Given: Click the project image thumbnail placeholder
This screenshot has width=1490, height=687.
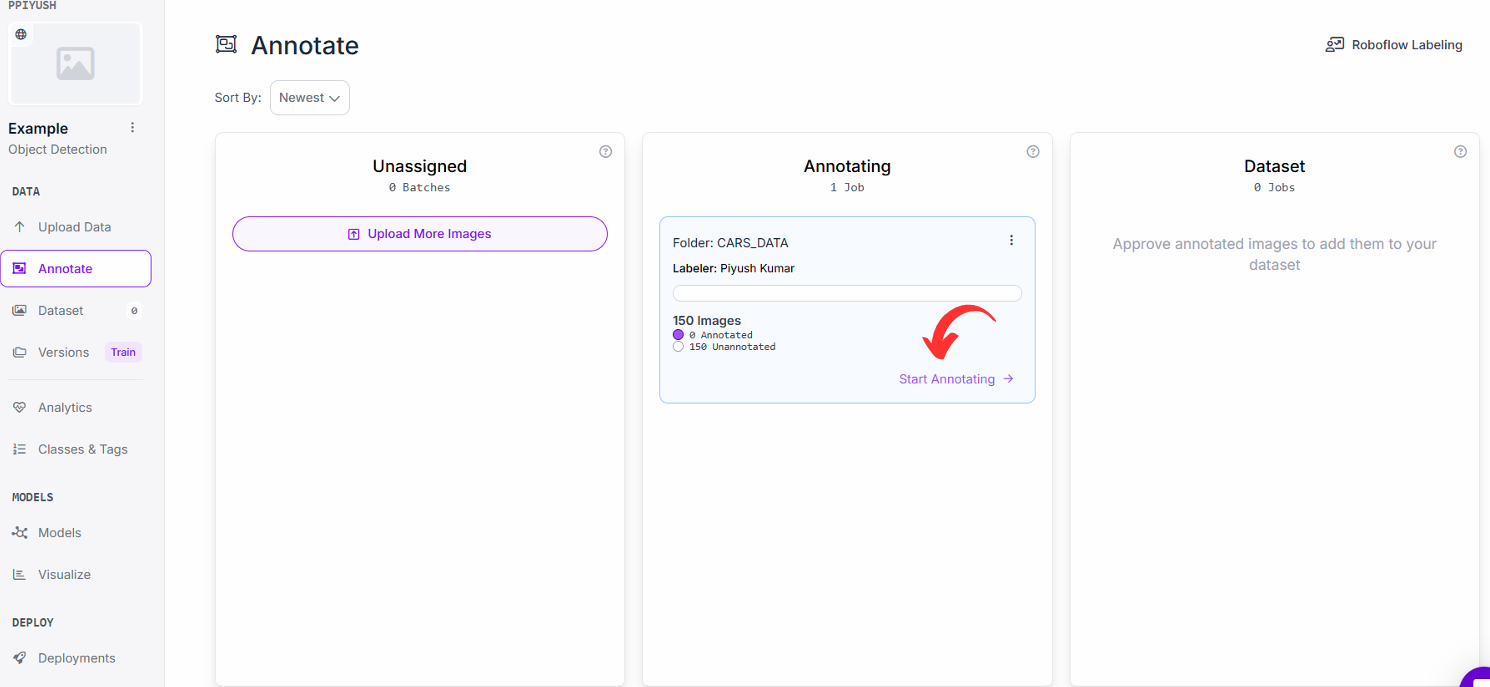Looking at the screenshot, I should coord(75,63).
